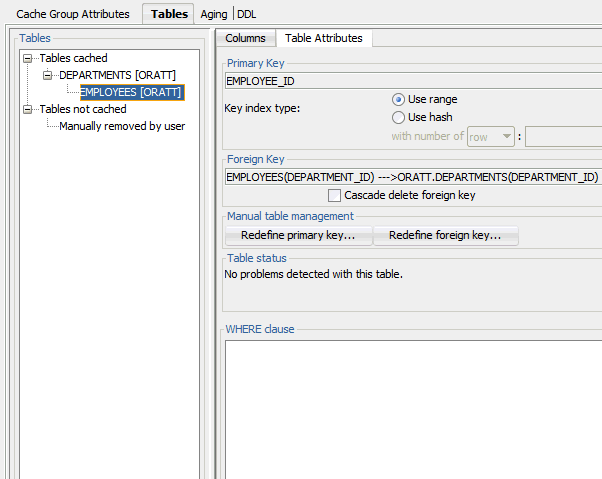Click the Tables cached label

pos(73,58)
